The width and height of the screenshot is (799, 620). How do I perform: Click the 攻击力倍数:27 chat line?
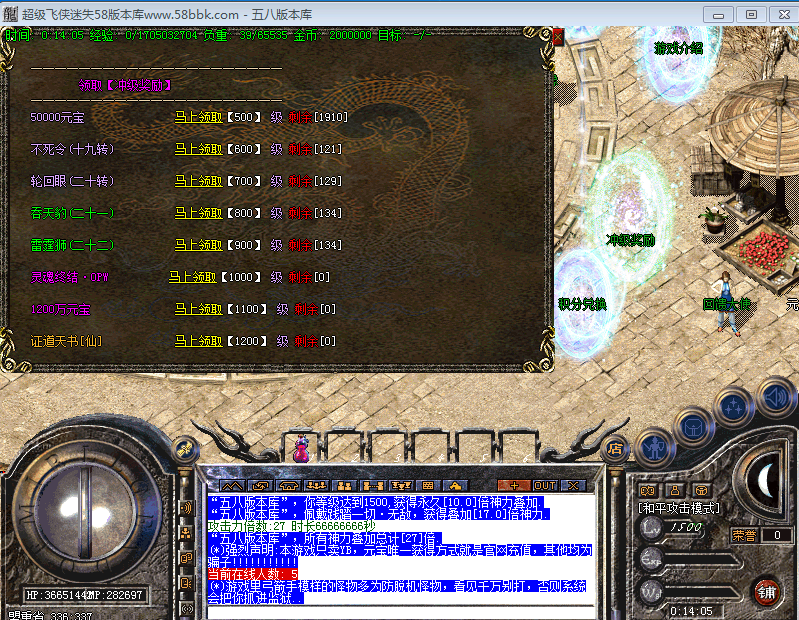291,526
